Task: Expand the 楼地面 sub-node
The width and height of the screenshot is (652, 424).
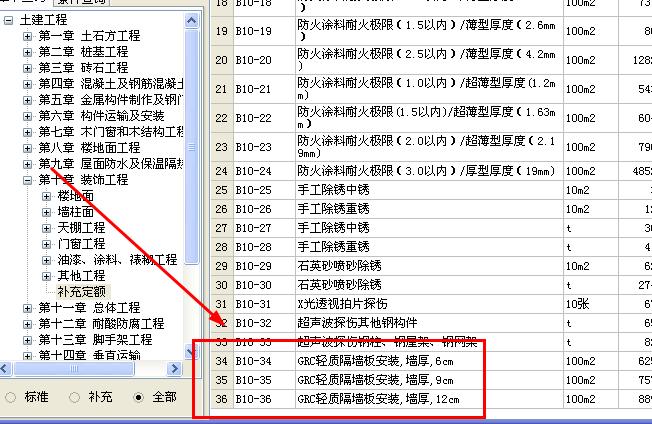Action: click(x=47, y=196)
